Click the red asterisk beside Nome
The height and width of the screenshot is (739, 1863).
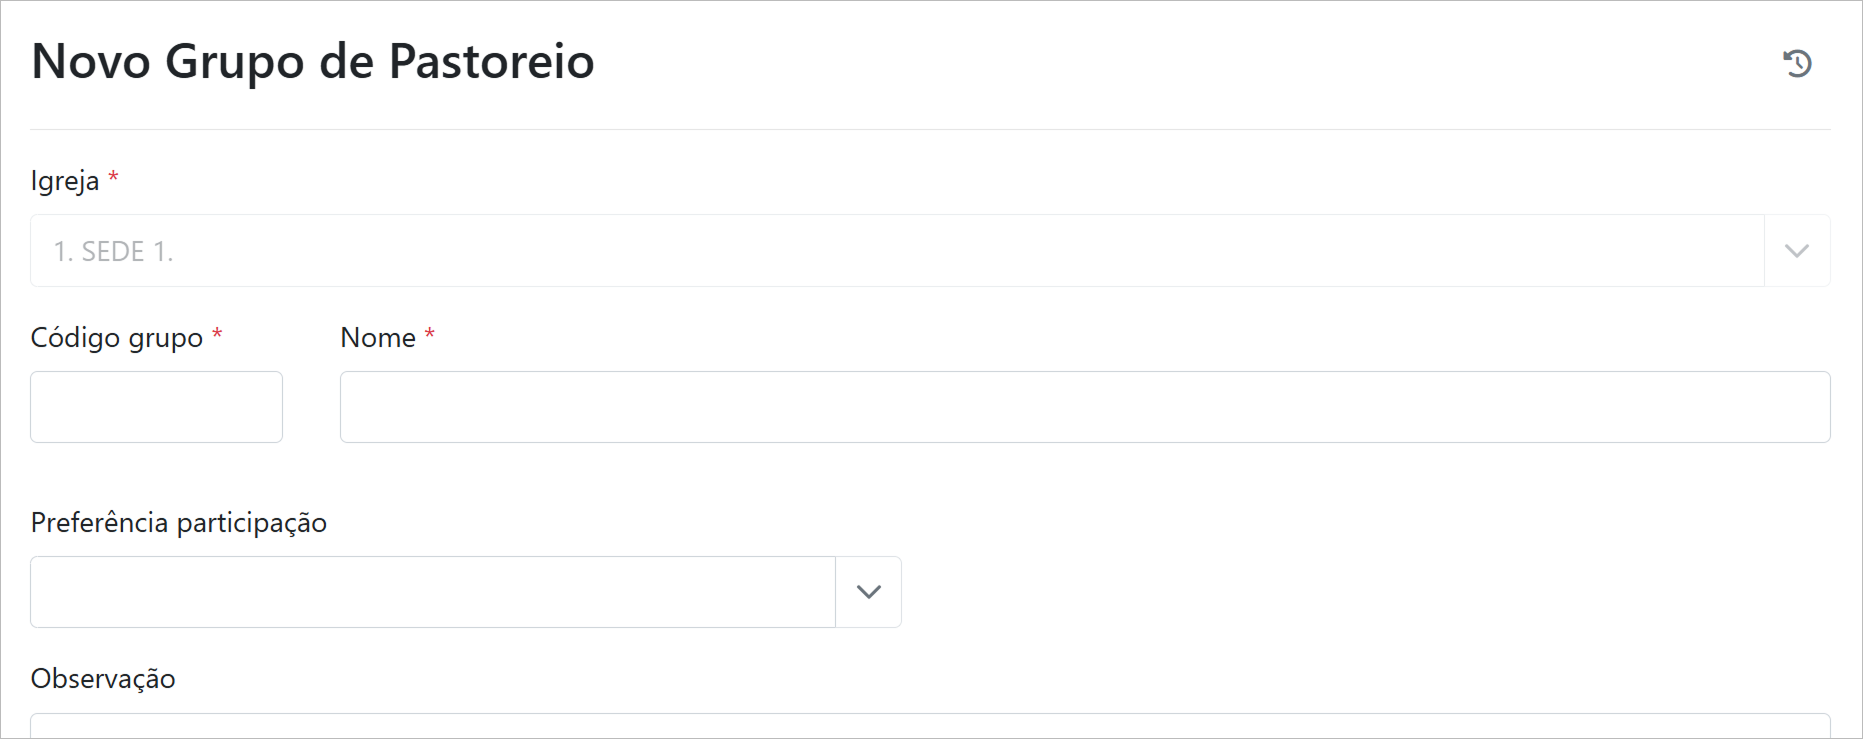point(430,334)
